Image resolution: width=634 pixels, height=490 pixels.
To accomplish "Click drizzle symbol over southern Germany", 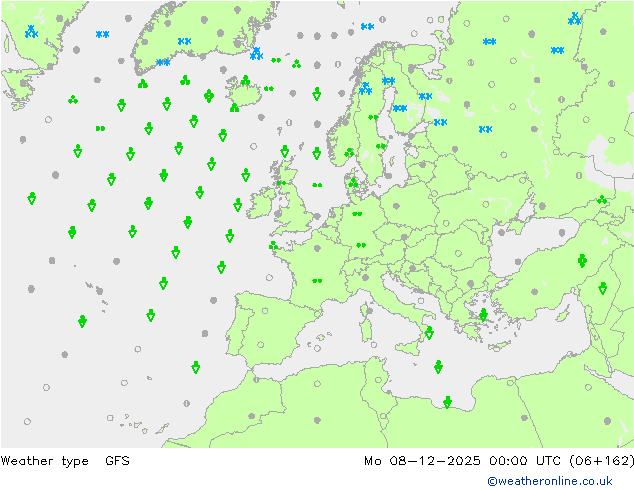I will pyautogui.click(x=361, y=245).
